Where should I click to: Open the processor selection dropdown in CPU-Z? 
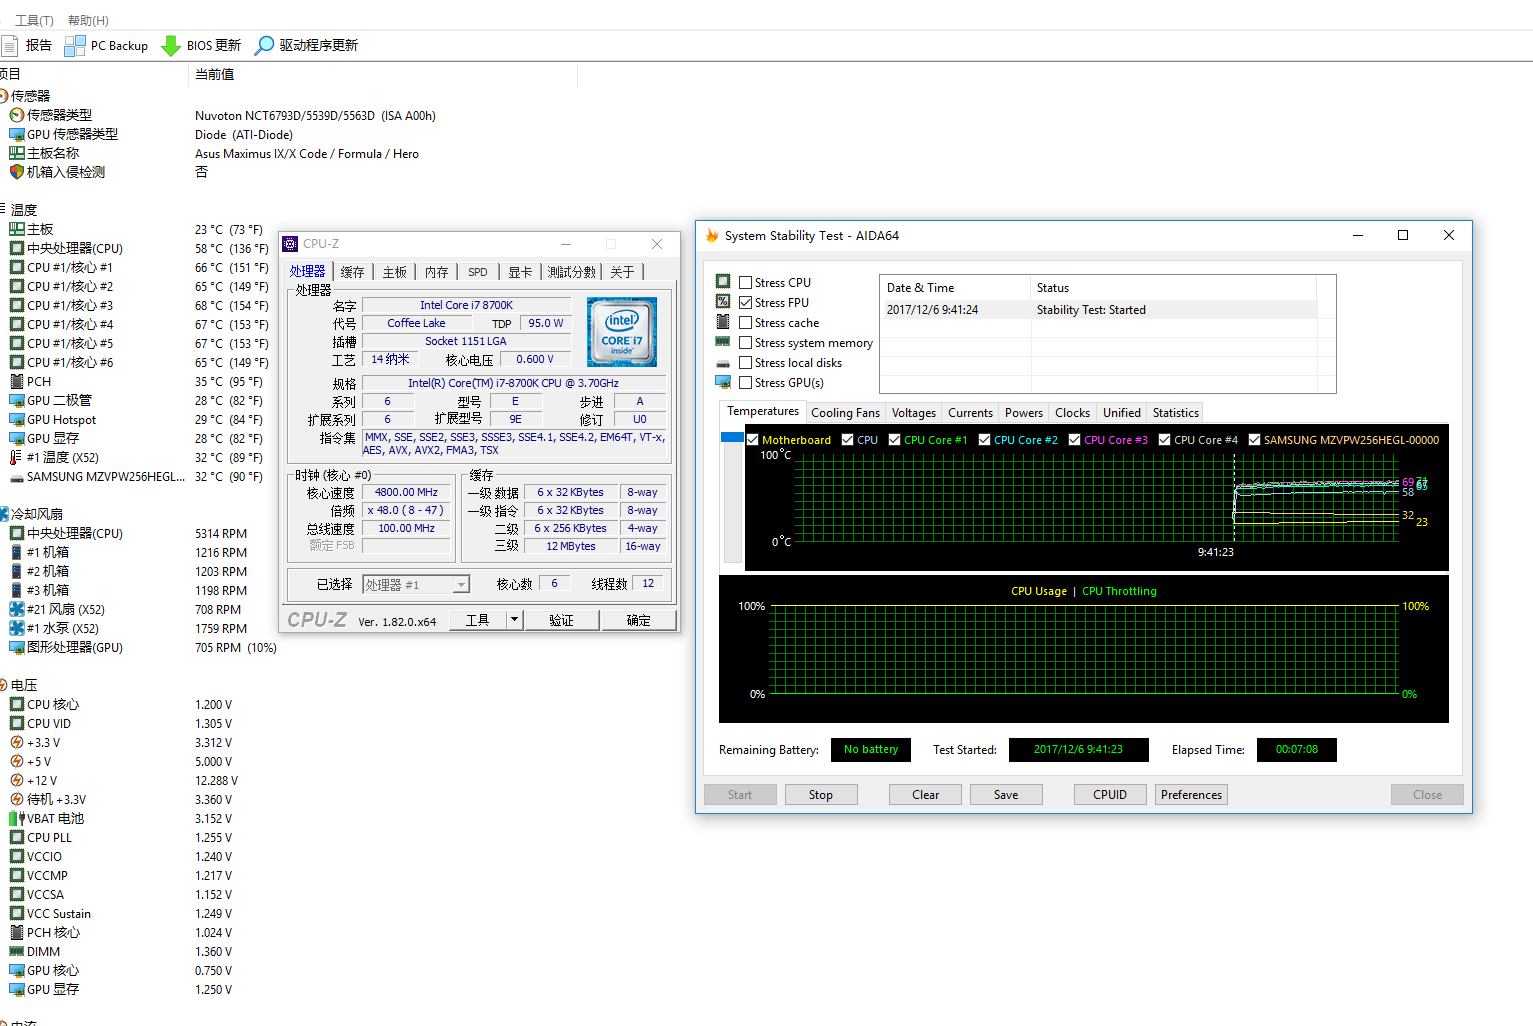[461, 585]
